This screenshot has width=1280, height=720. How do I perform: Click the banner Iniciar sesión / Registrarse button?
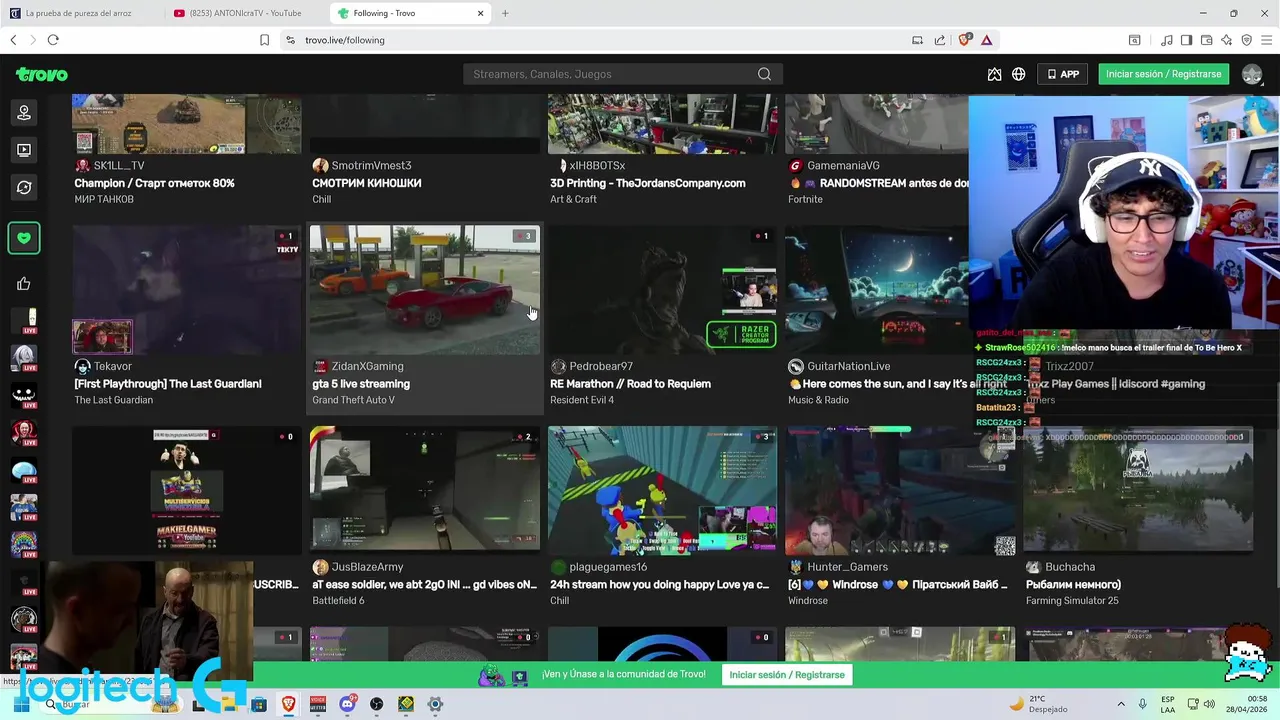pyautogui.click(x=787, y=675)
